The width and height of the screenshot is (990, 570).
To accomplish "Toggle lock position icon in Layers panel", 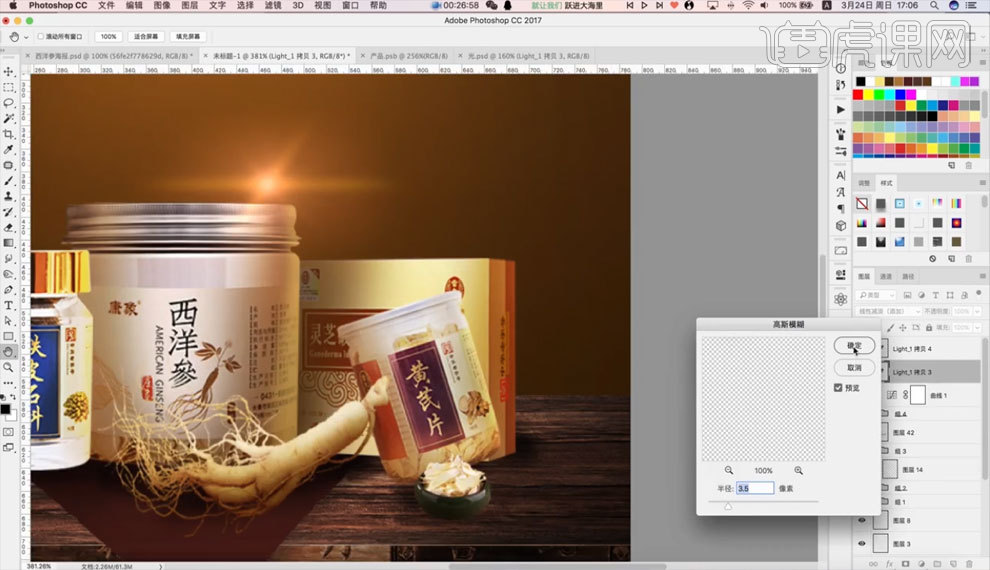I will (x=903, y=328).
